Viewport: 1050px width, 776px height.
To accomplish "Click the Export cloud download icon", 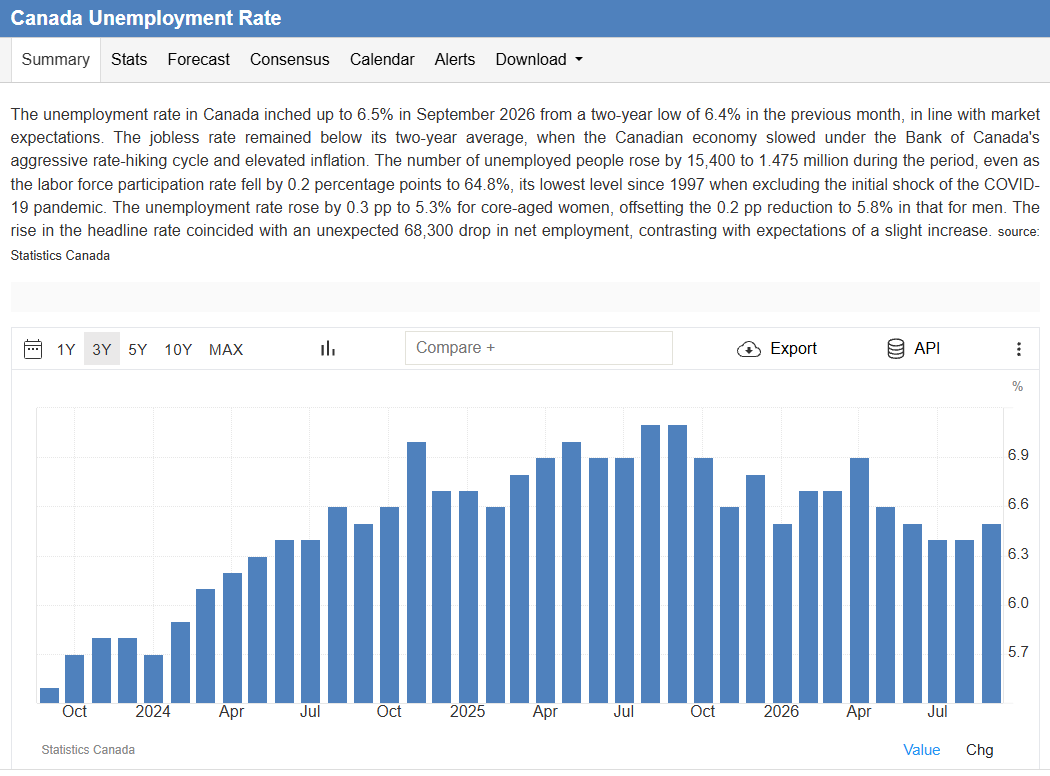I will coord(749,349).
